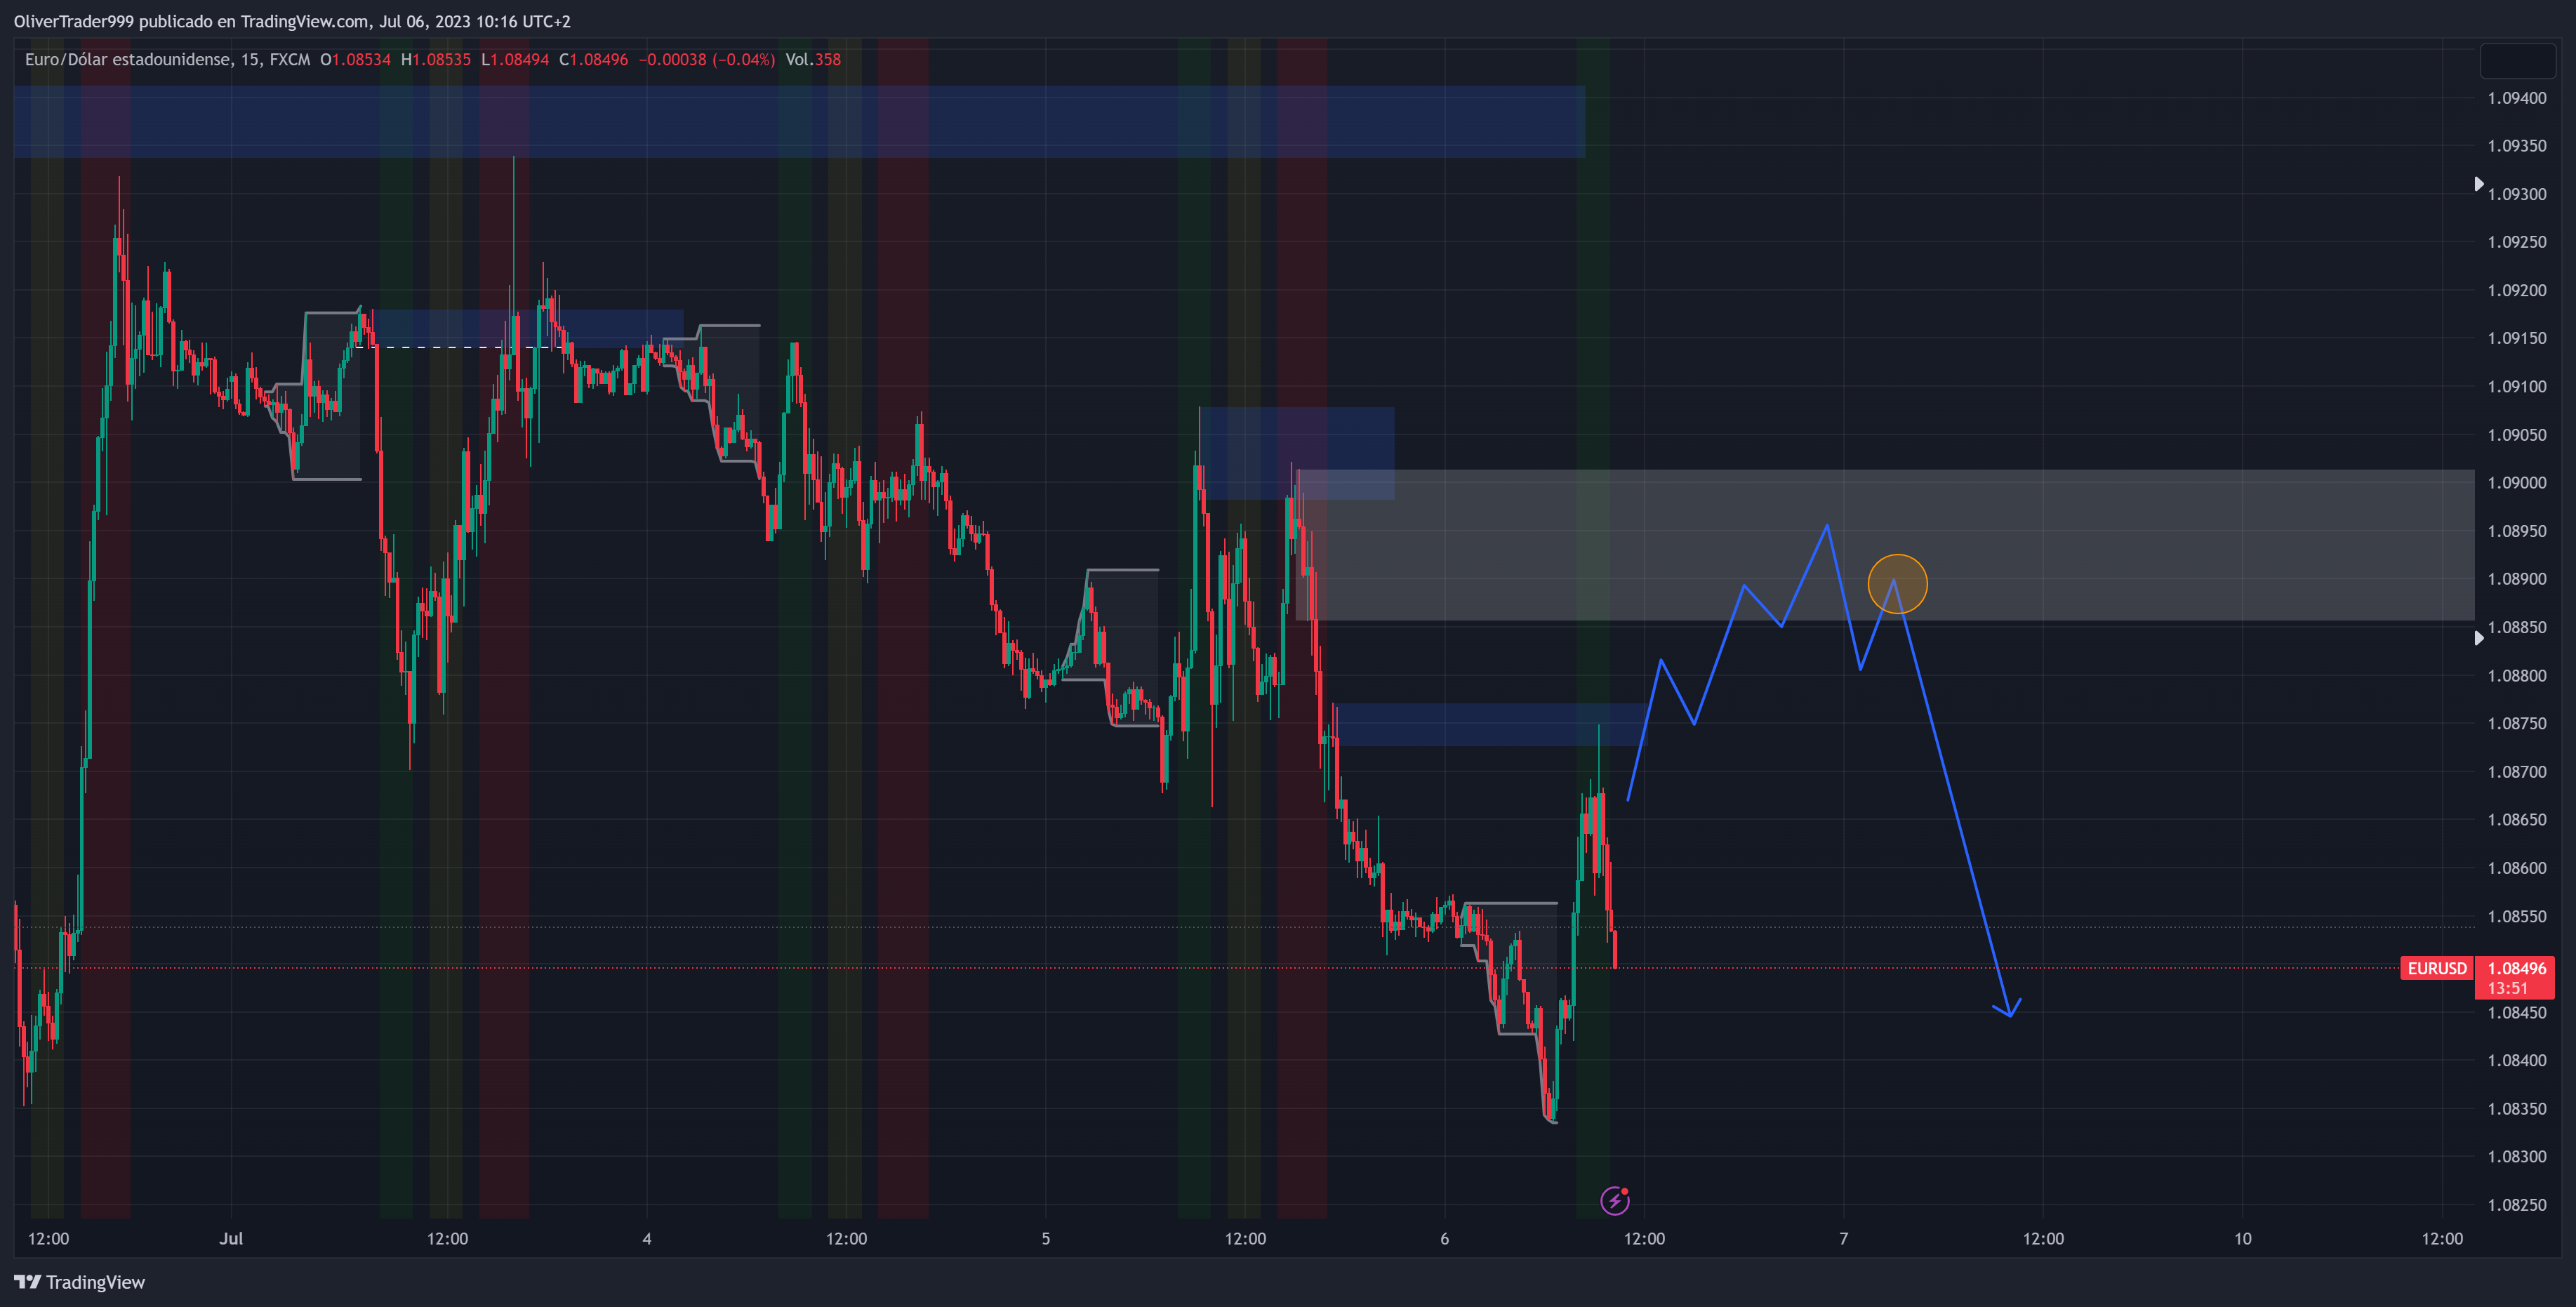Click the day 5 time axis label
Image resolution: width=2576 pixels, height=1307 pixels.
pos(1046,1238)
